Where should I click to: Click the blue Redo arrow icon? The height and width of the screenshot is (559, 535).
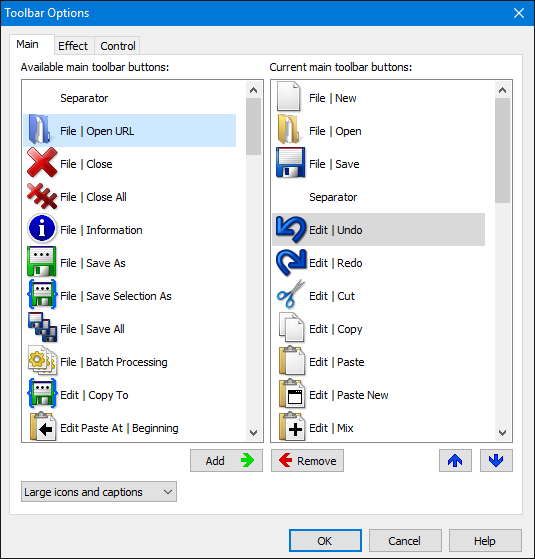291,262
